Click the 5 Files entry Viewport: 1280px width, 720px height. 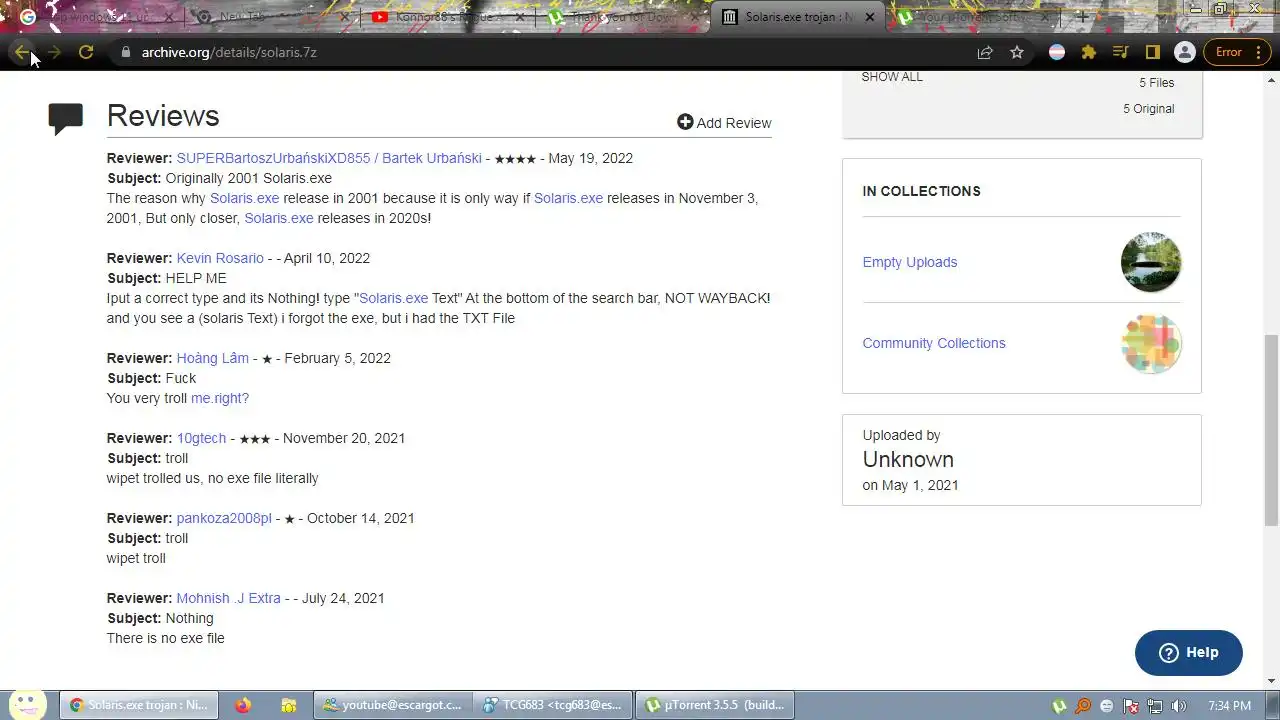coord(1156,83)
